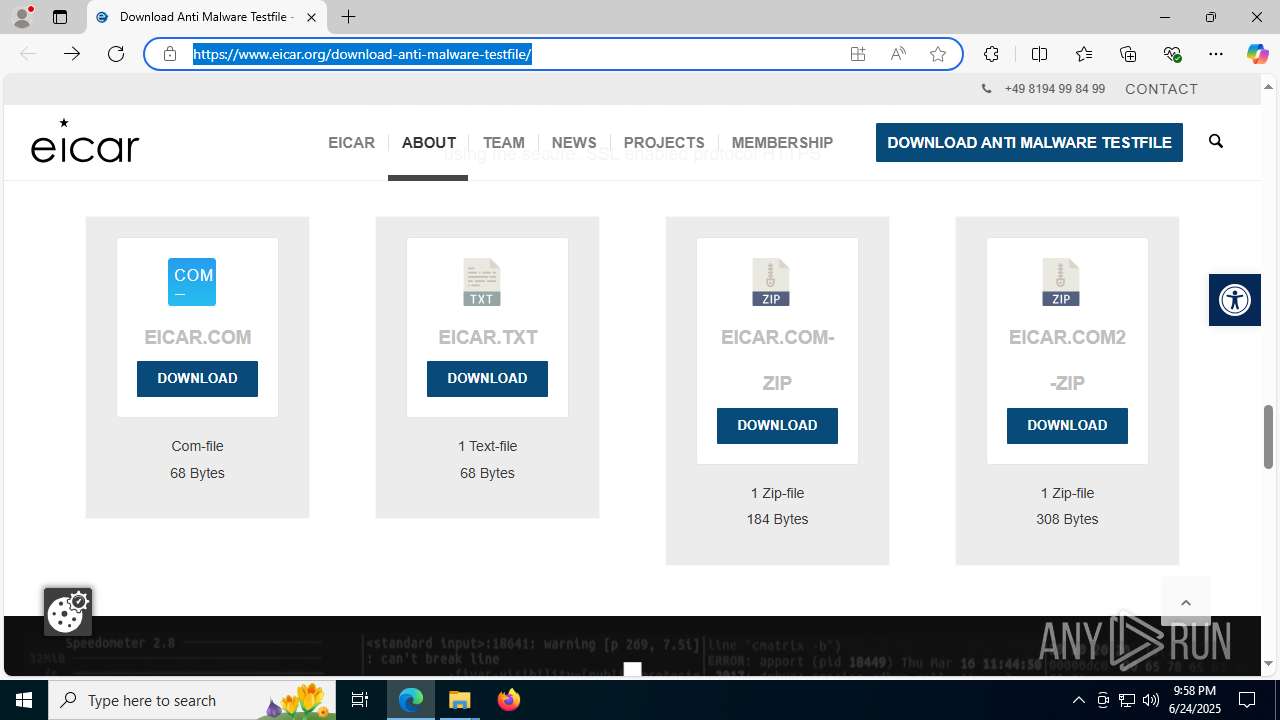Open the accessibility tools widget
Screen dimensions: 1280x720
[1235, 300]
